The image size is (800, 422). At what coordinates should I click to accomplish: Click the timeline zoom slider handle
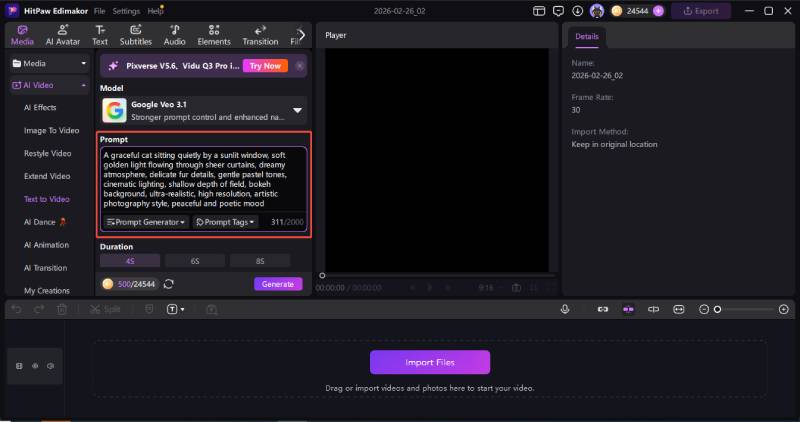pos(717,310)
